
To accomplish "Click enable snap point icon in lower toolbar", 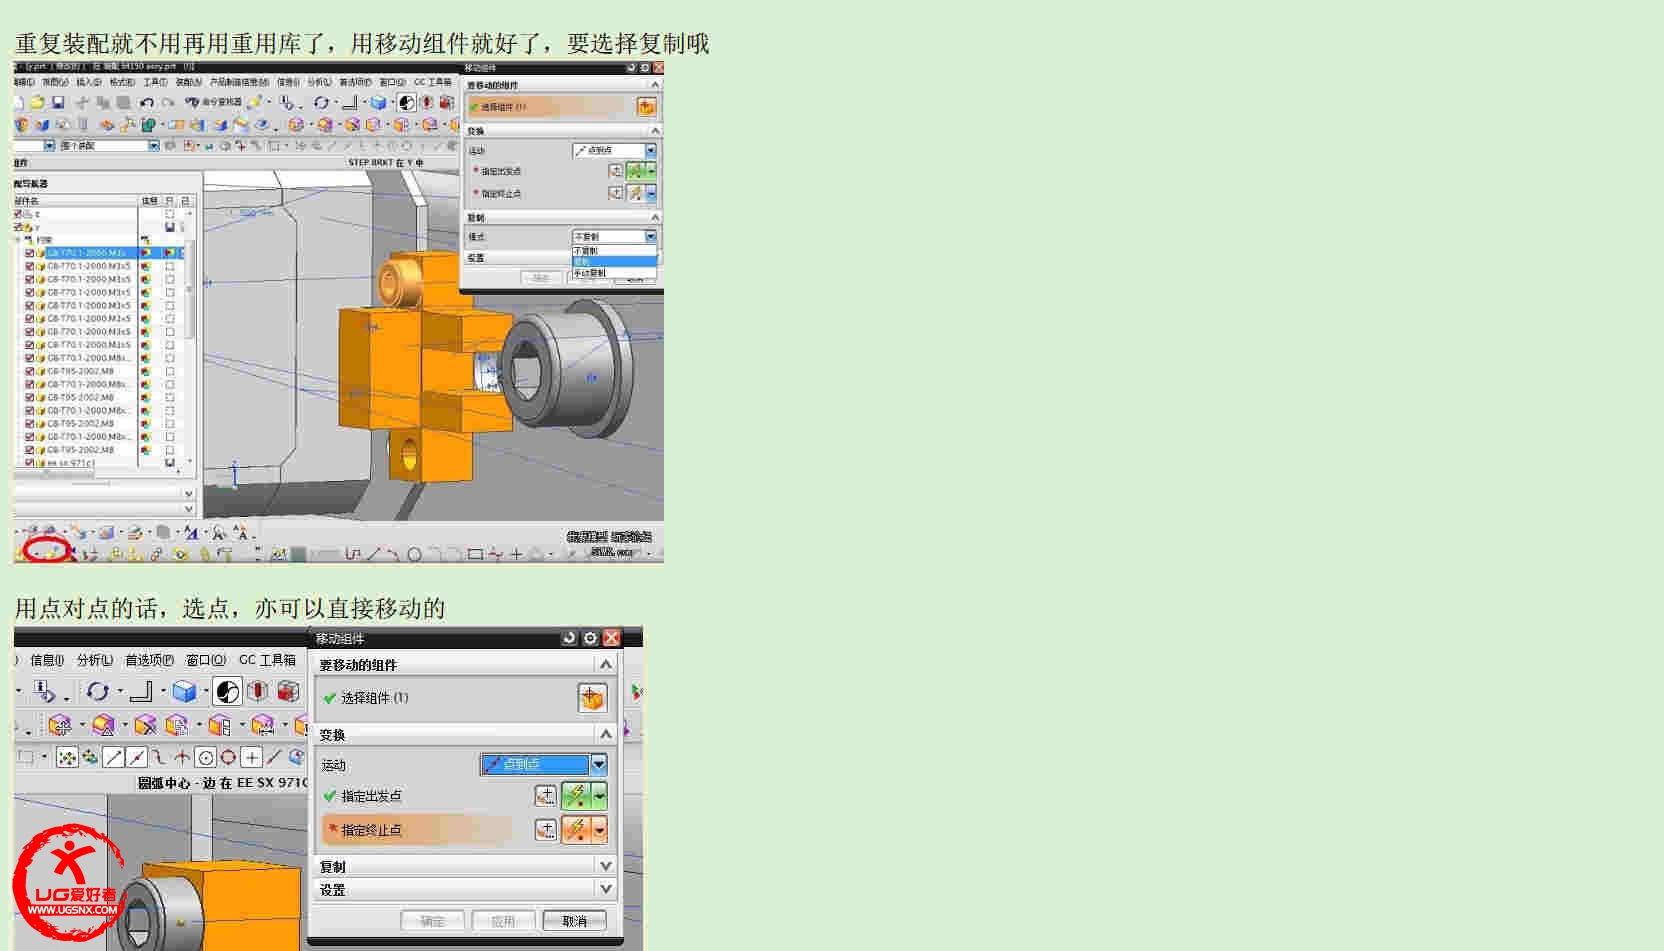I will (67, 758).
